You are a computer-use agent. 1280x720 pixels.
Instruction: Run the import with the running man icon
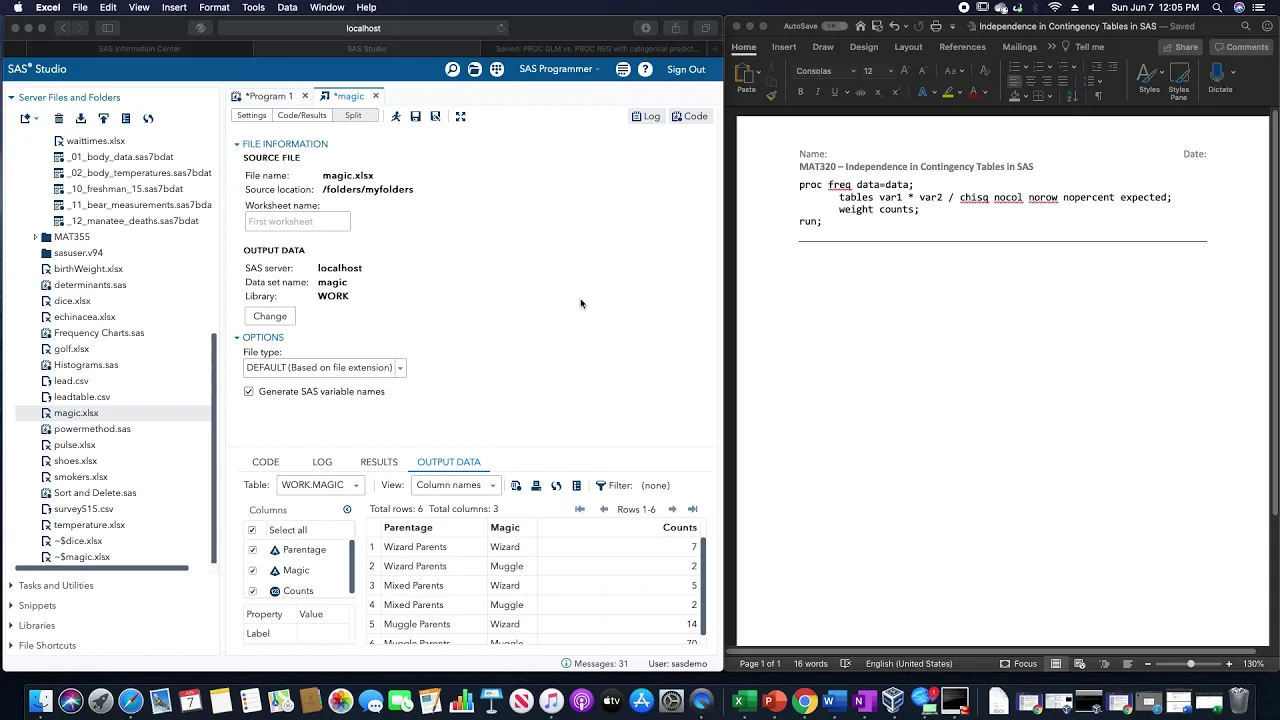coord(396,116)
